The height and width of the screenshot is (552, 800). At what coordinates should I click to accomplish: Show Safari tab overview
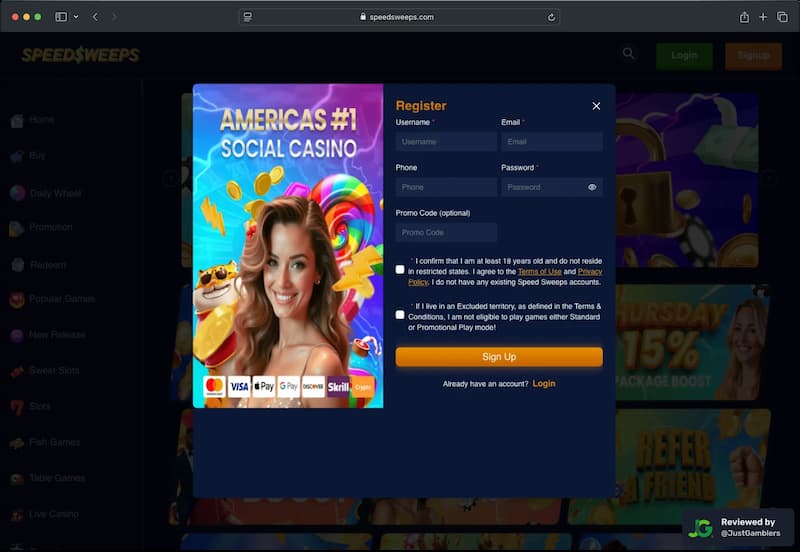783,17
